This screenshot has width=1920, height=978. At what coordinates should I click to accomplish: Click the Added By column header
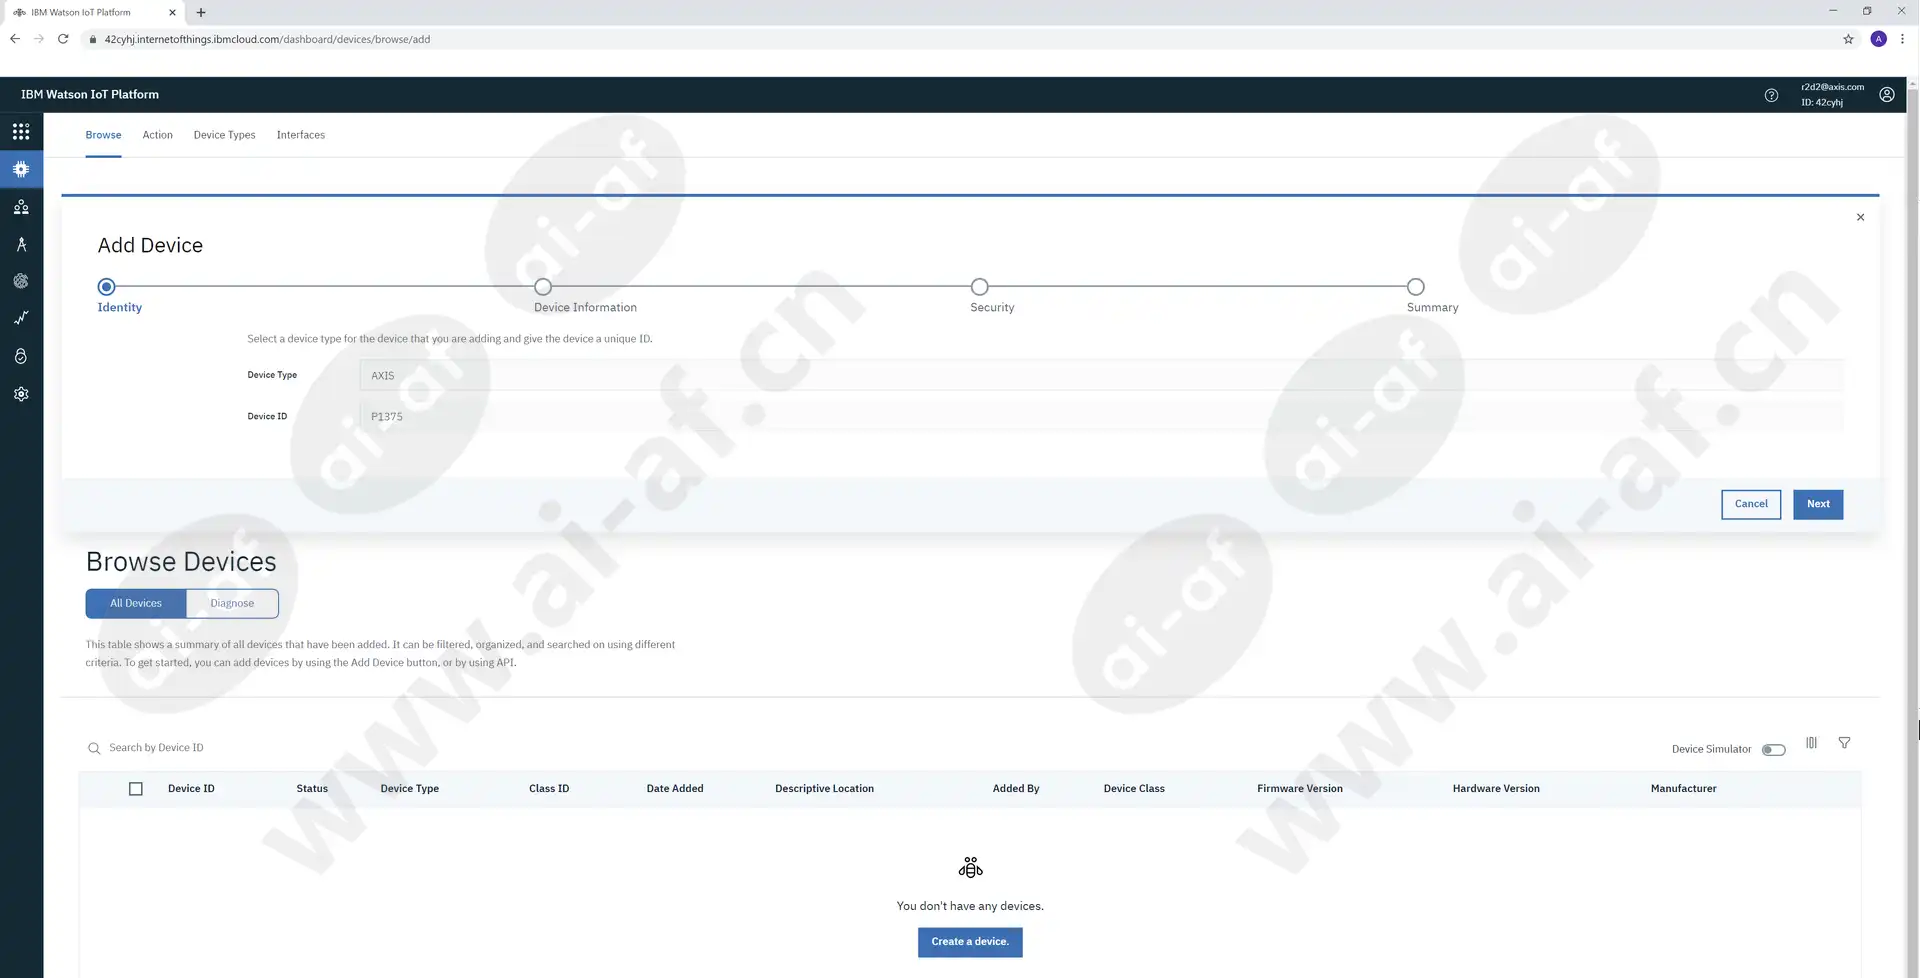tap(1015, 789)
